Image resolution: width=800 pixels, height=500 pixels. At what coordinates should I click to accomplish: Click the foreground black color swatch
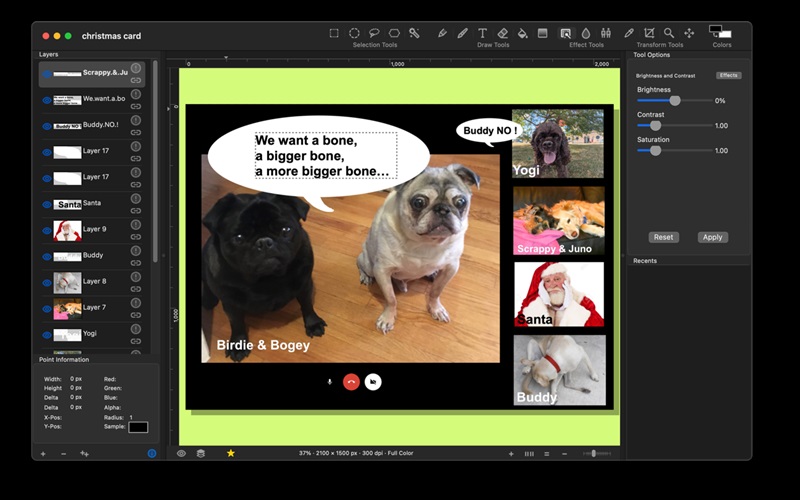click(716, 29)
